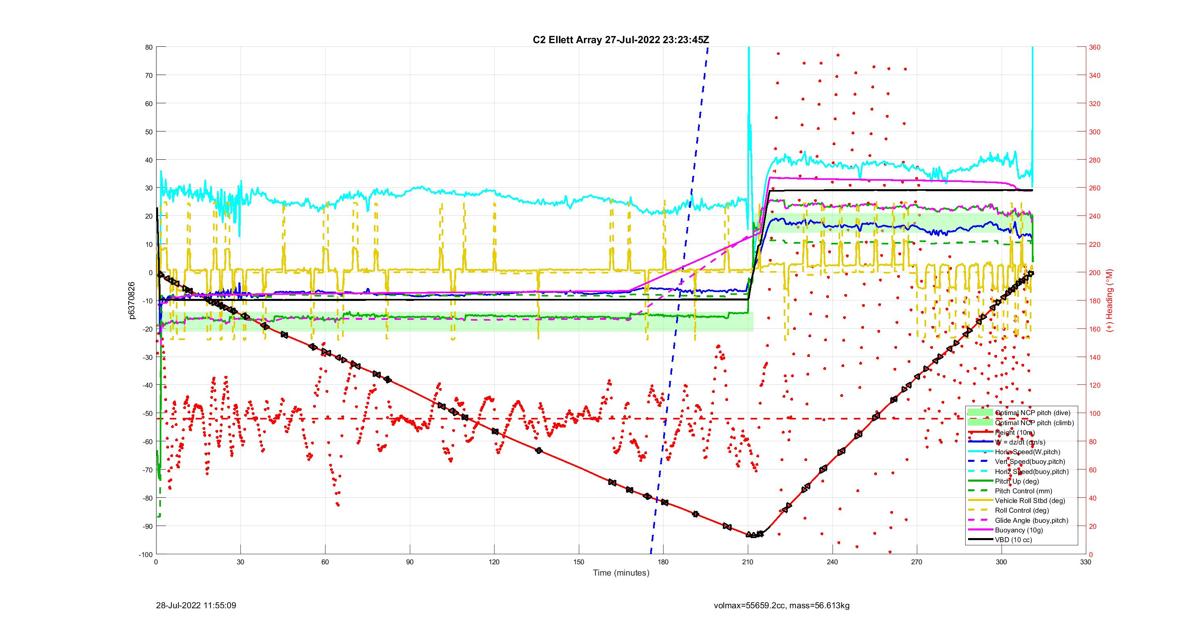This screenshot has width=1200, height=622.
Task: Click time axis tick label "120"
Action: (x=494, y=563)
